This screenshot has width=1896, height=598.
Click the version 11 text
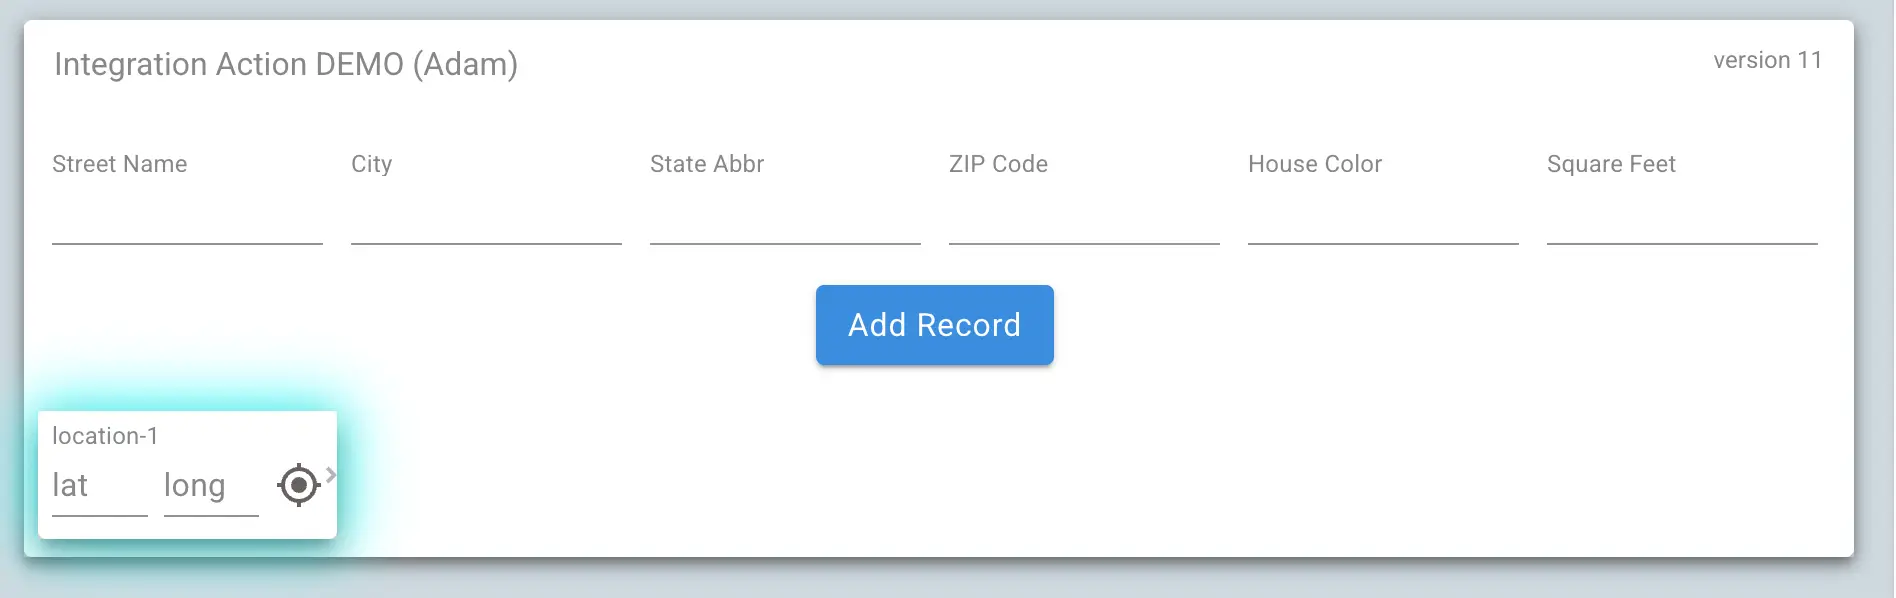pos(1766,60)
